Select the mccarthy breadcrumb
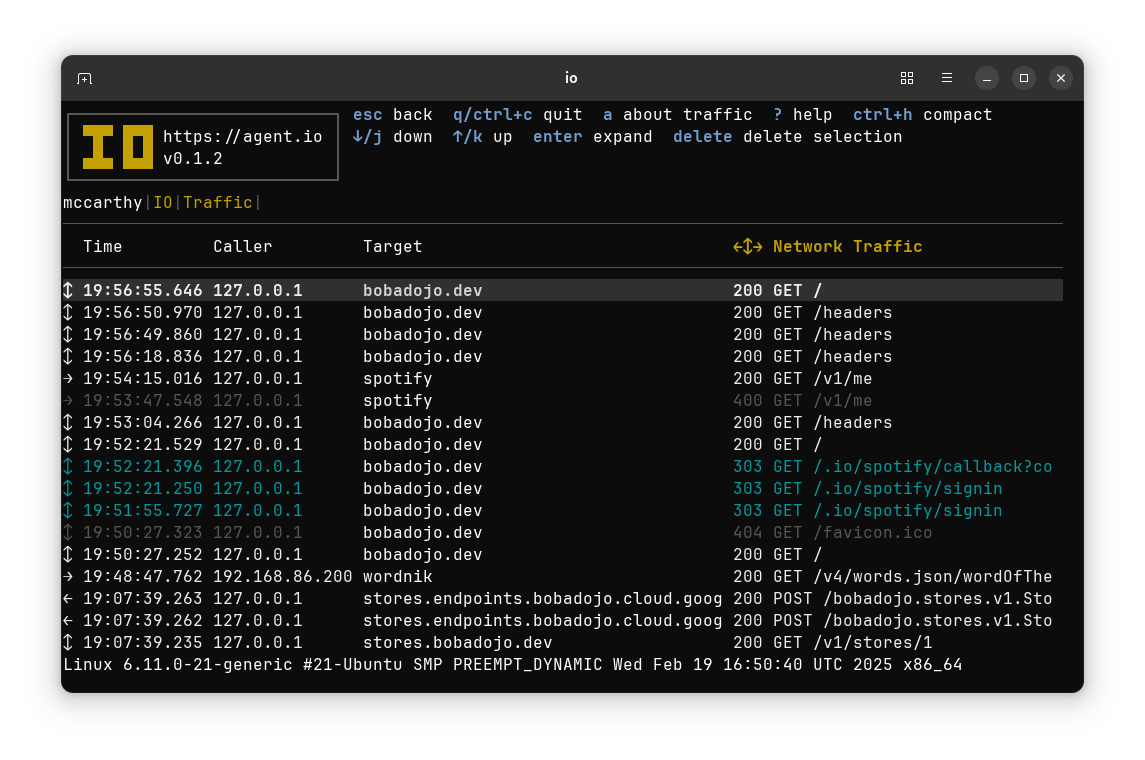1145x760 pixels. [x=102, y=202]
